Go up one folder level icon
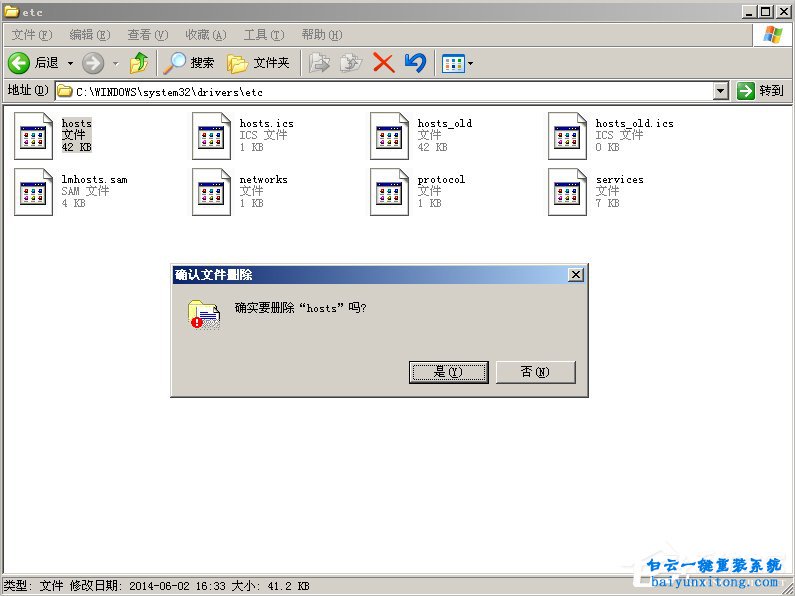 click(139, 63)
